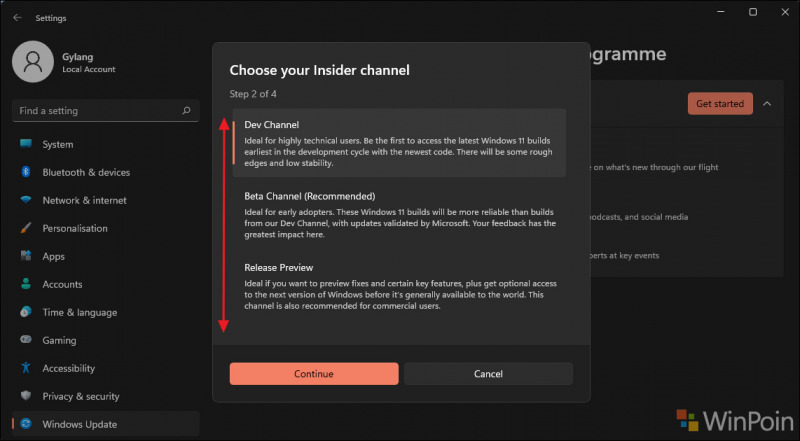The width and height of the screenshot is (800, 441).
Task: Click the Time & language globe icon
Action: click(x=26, y=312)
